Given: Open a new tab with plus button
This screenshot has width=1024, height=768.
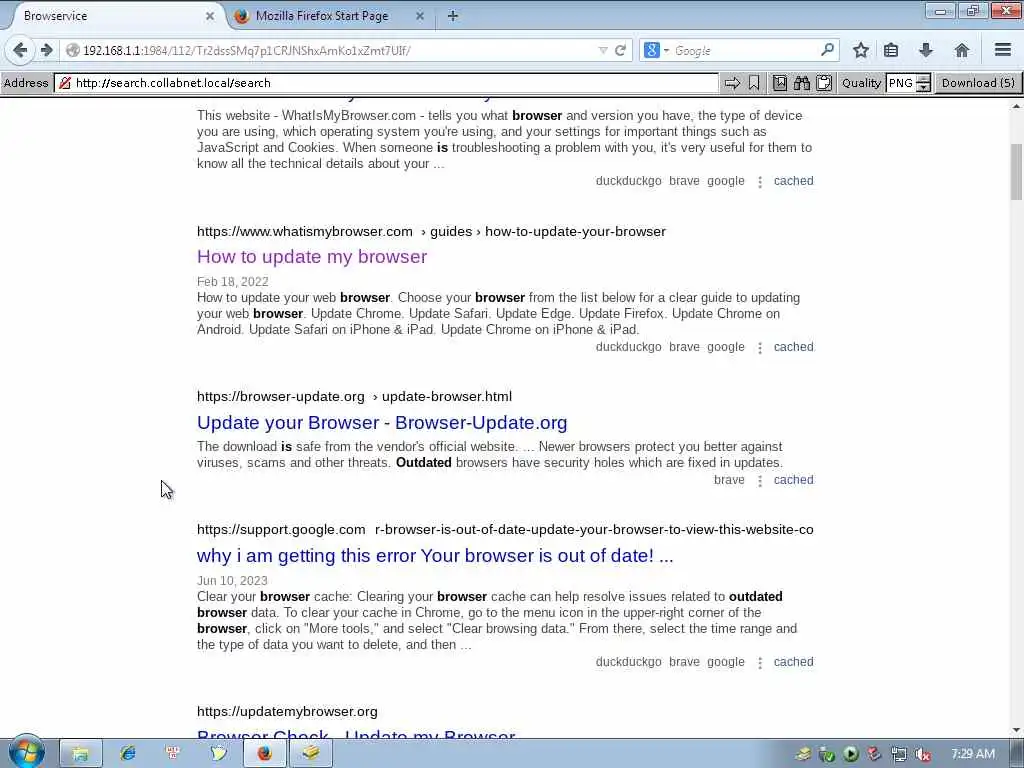Looking at the screenshot, I should [453, 16].
